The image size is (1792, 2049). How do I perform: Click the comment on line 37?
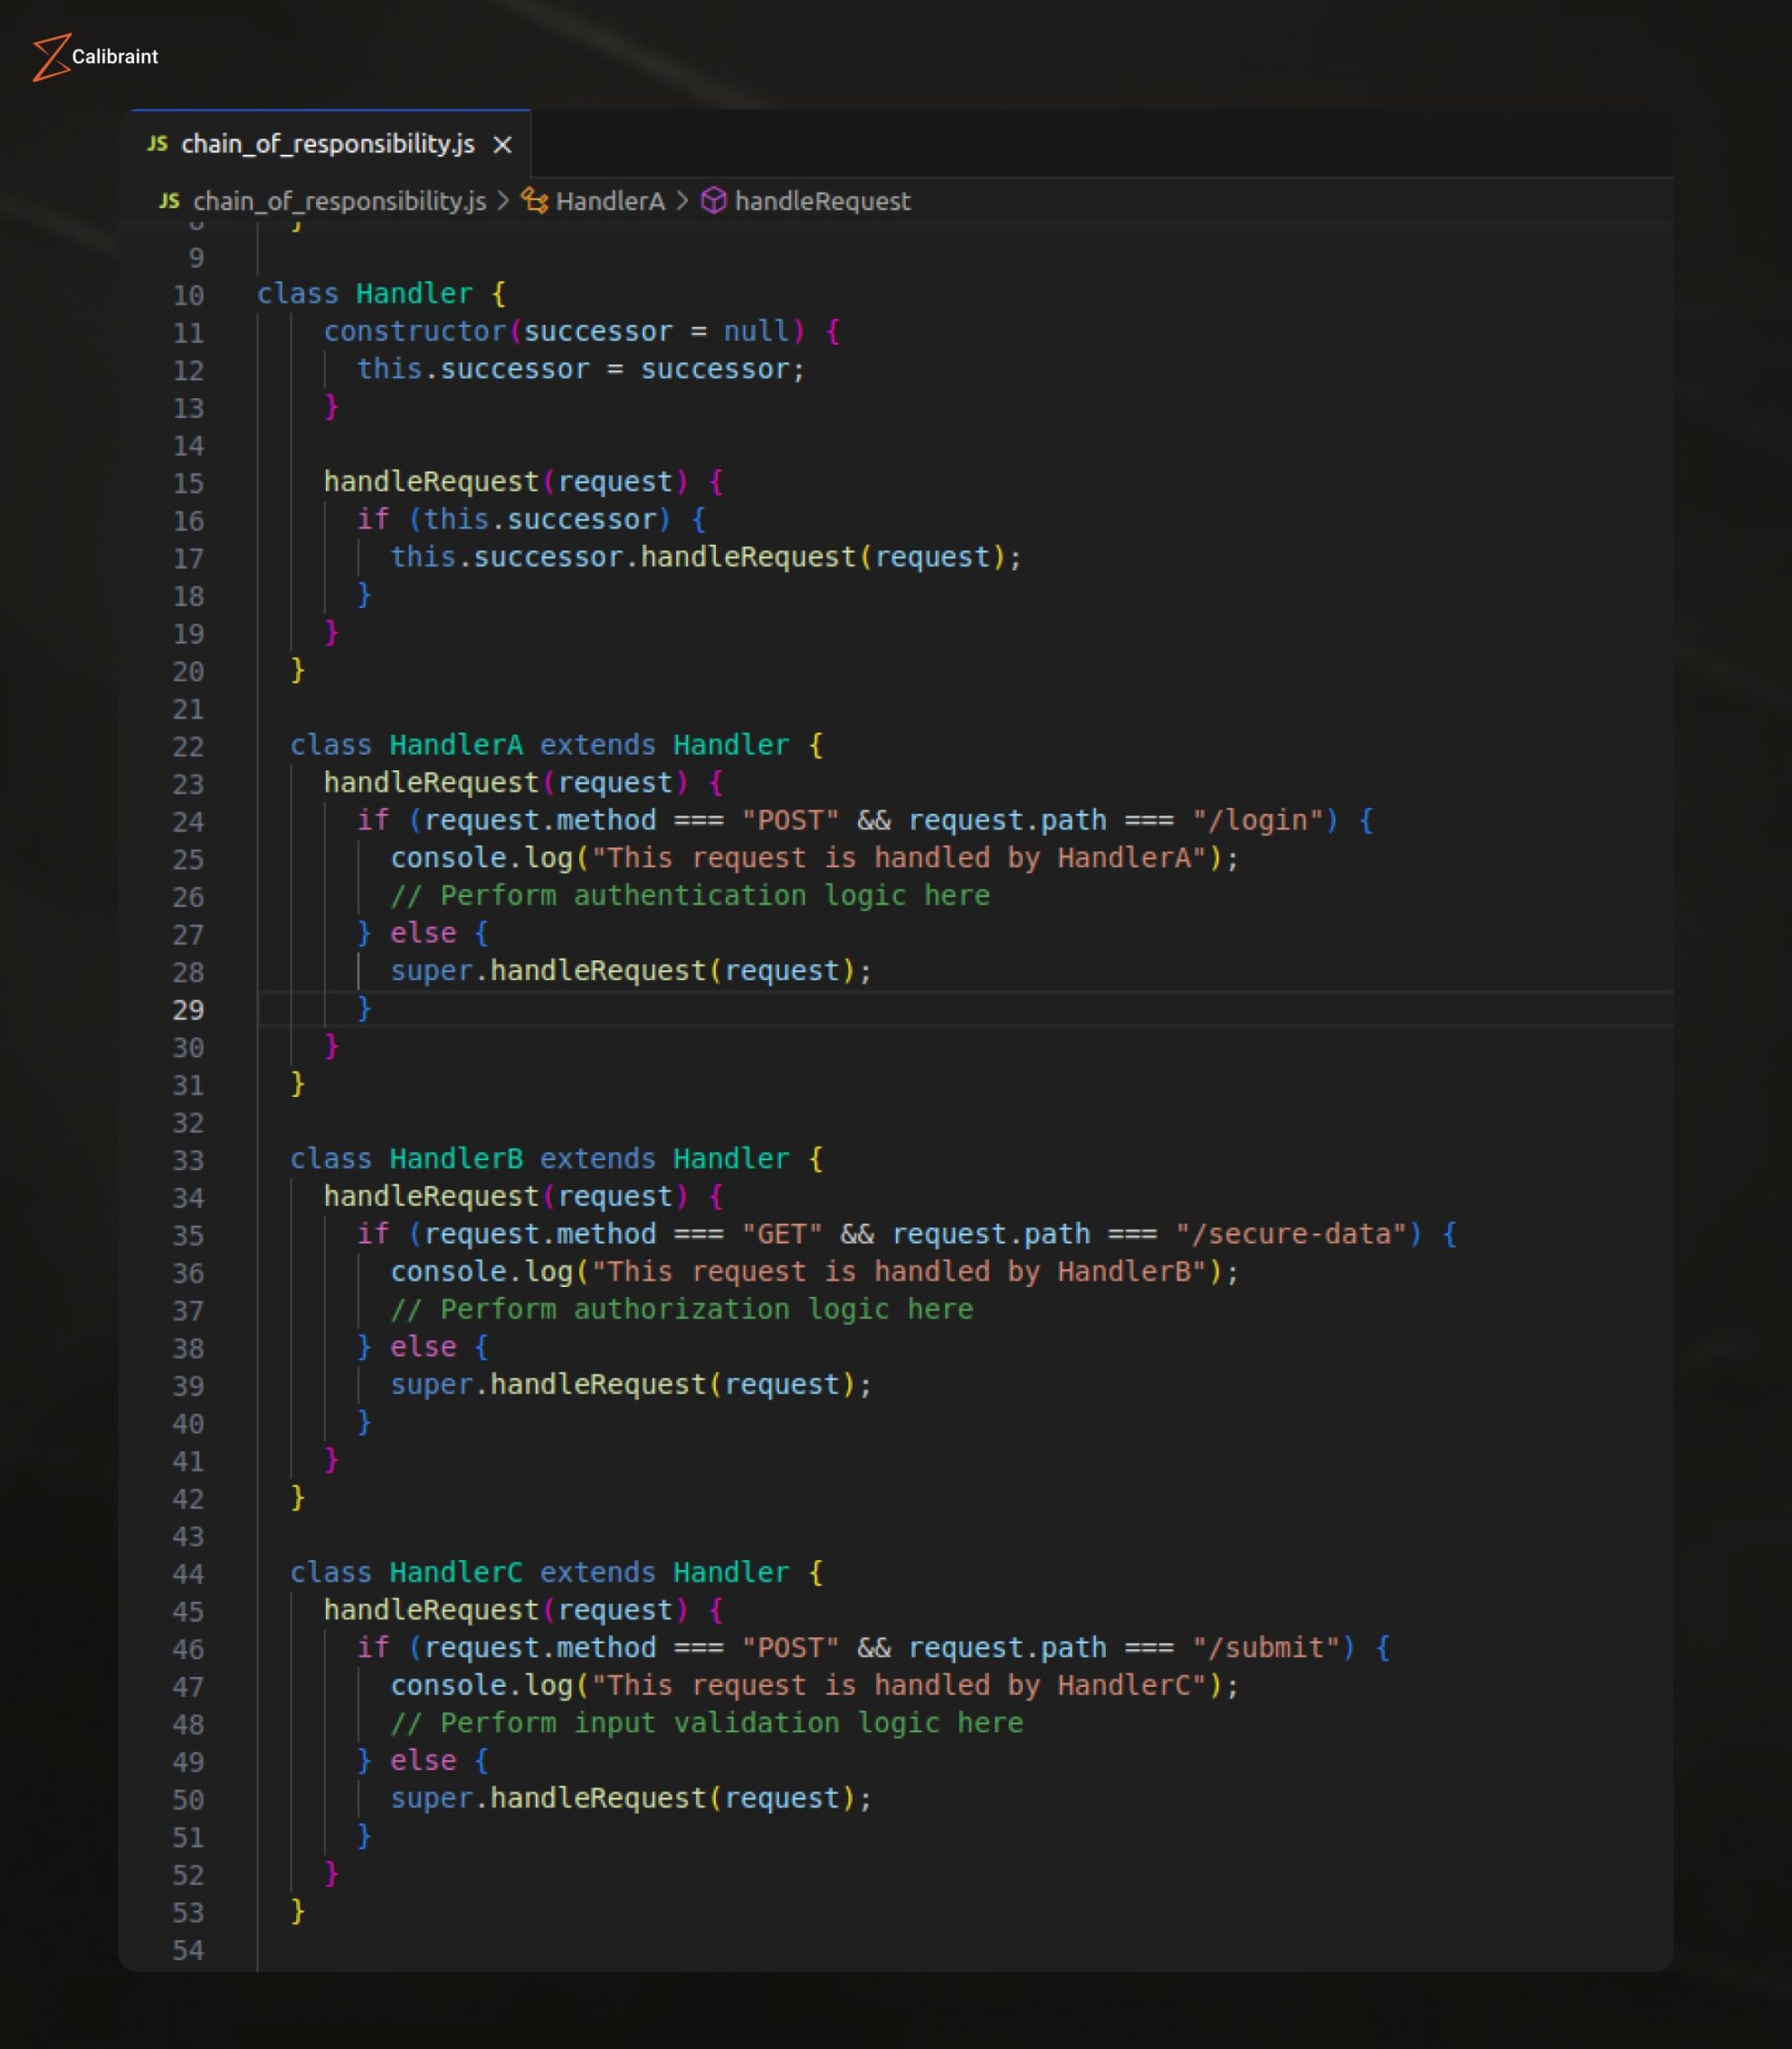pos(684,1309)
